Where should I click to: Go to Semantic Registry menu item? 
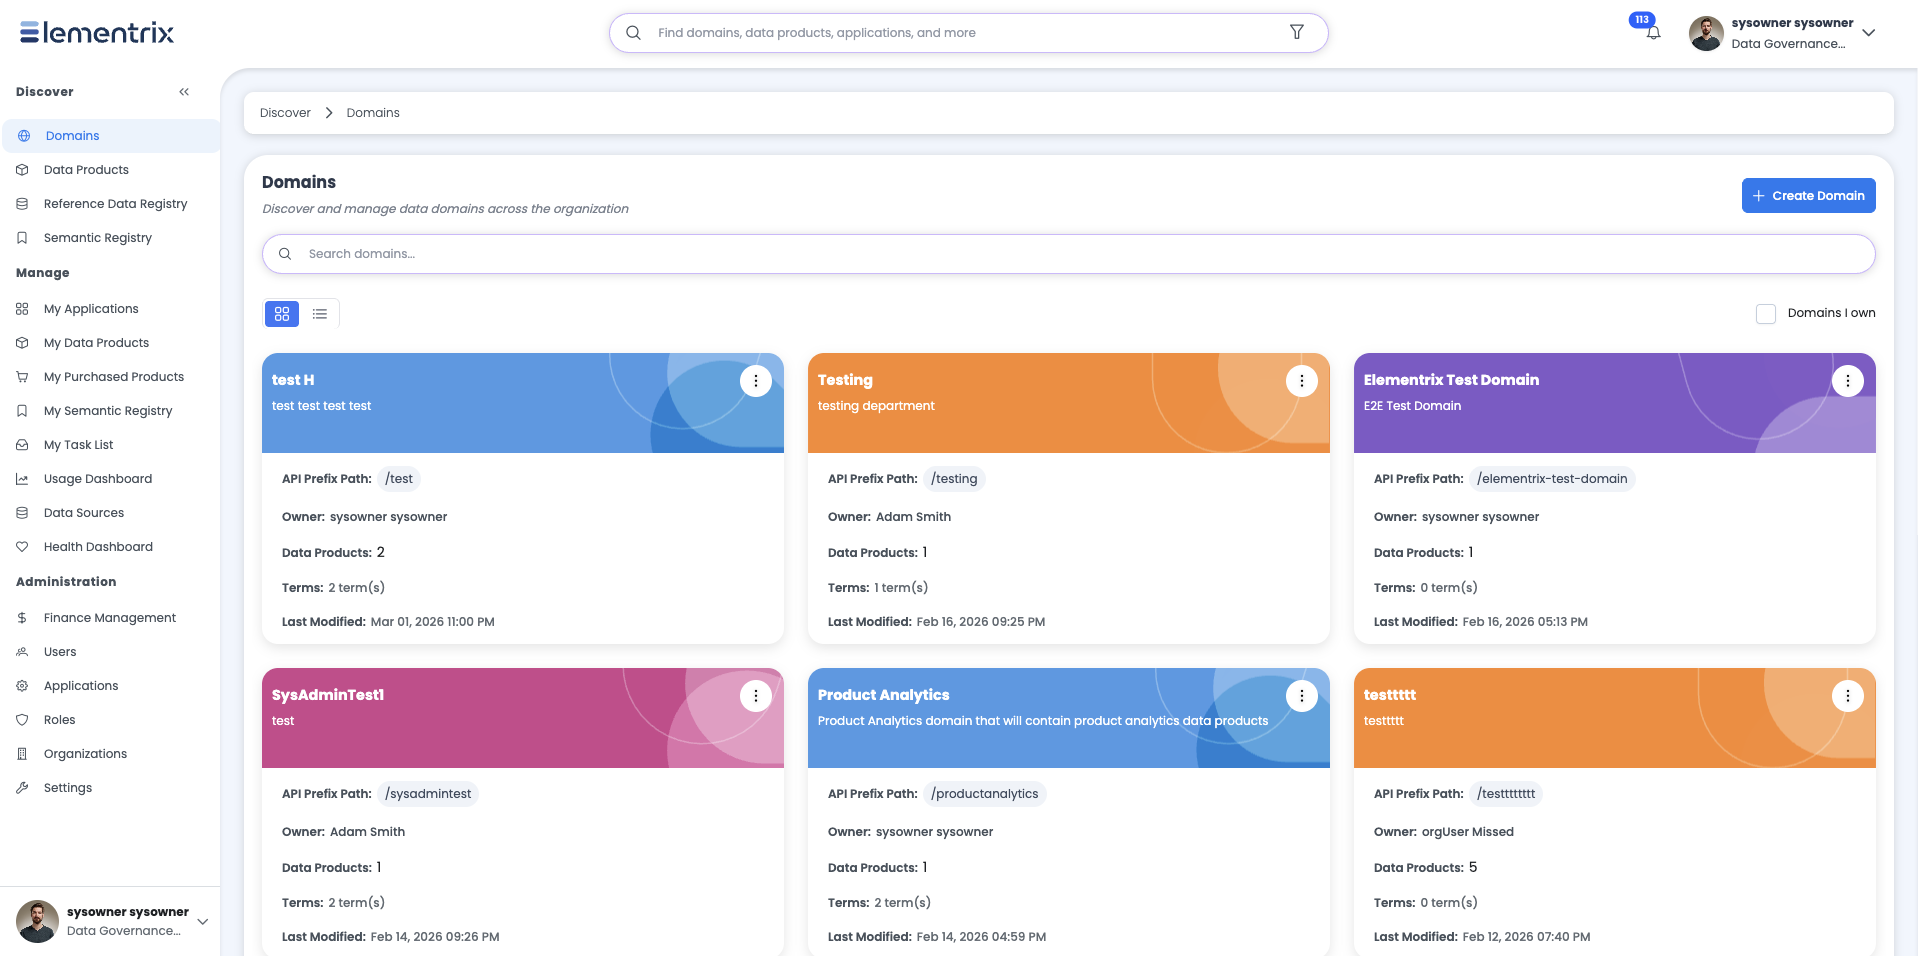[98, 238]
